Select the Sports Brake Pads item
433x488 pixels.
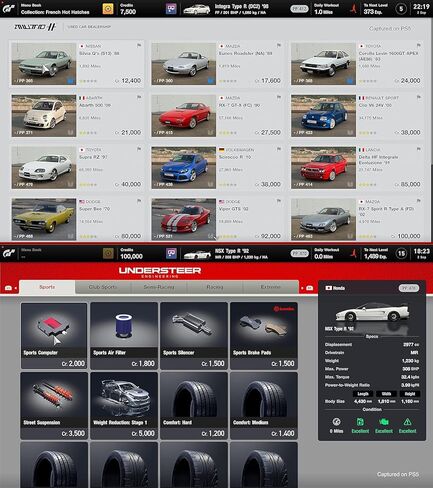pyautogui.click(x=264, y=336)
